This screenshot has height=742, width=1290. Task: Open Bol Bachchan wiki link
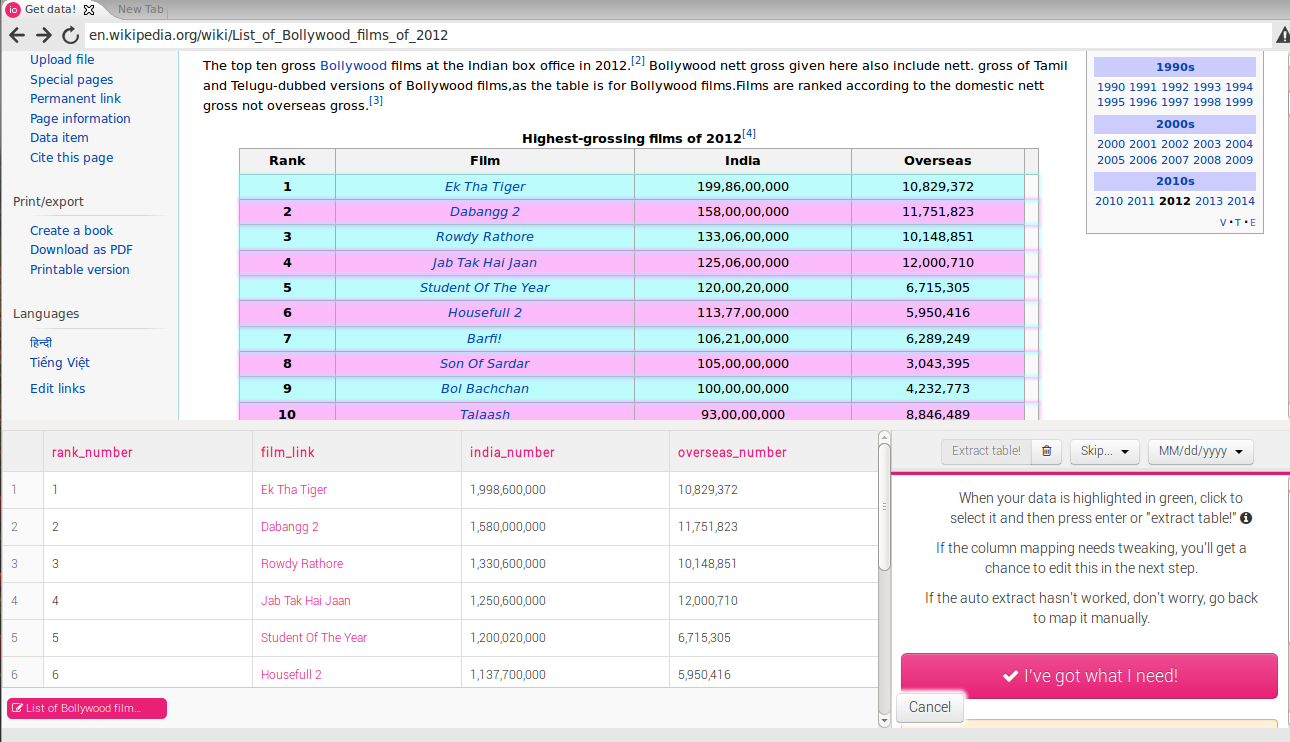click(x=485, y=389)
